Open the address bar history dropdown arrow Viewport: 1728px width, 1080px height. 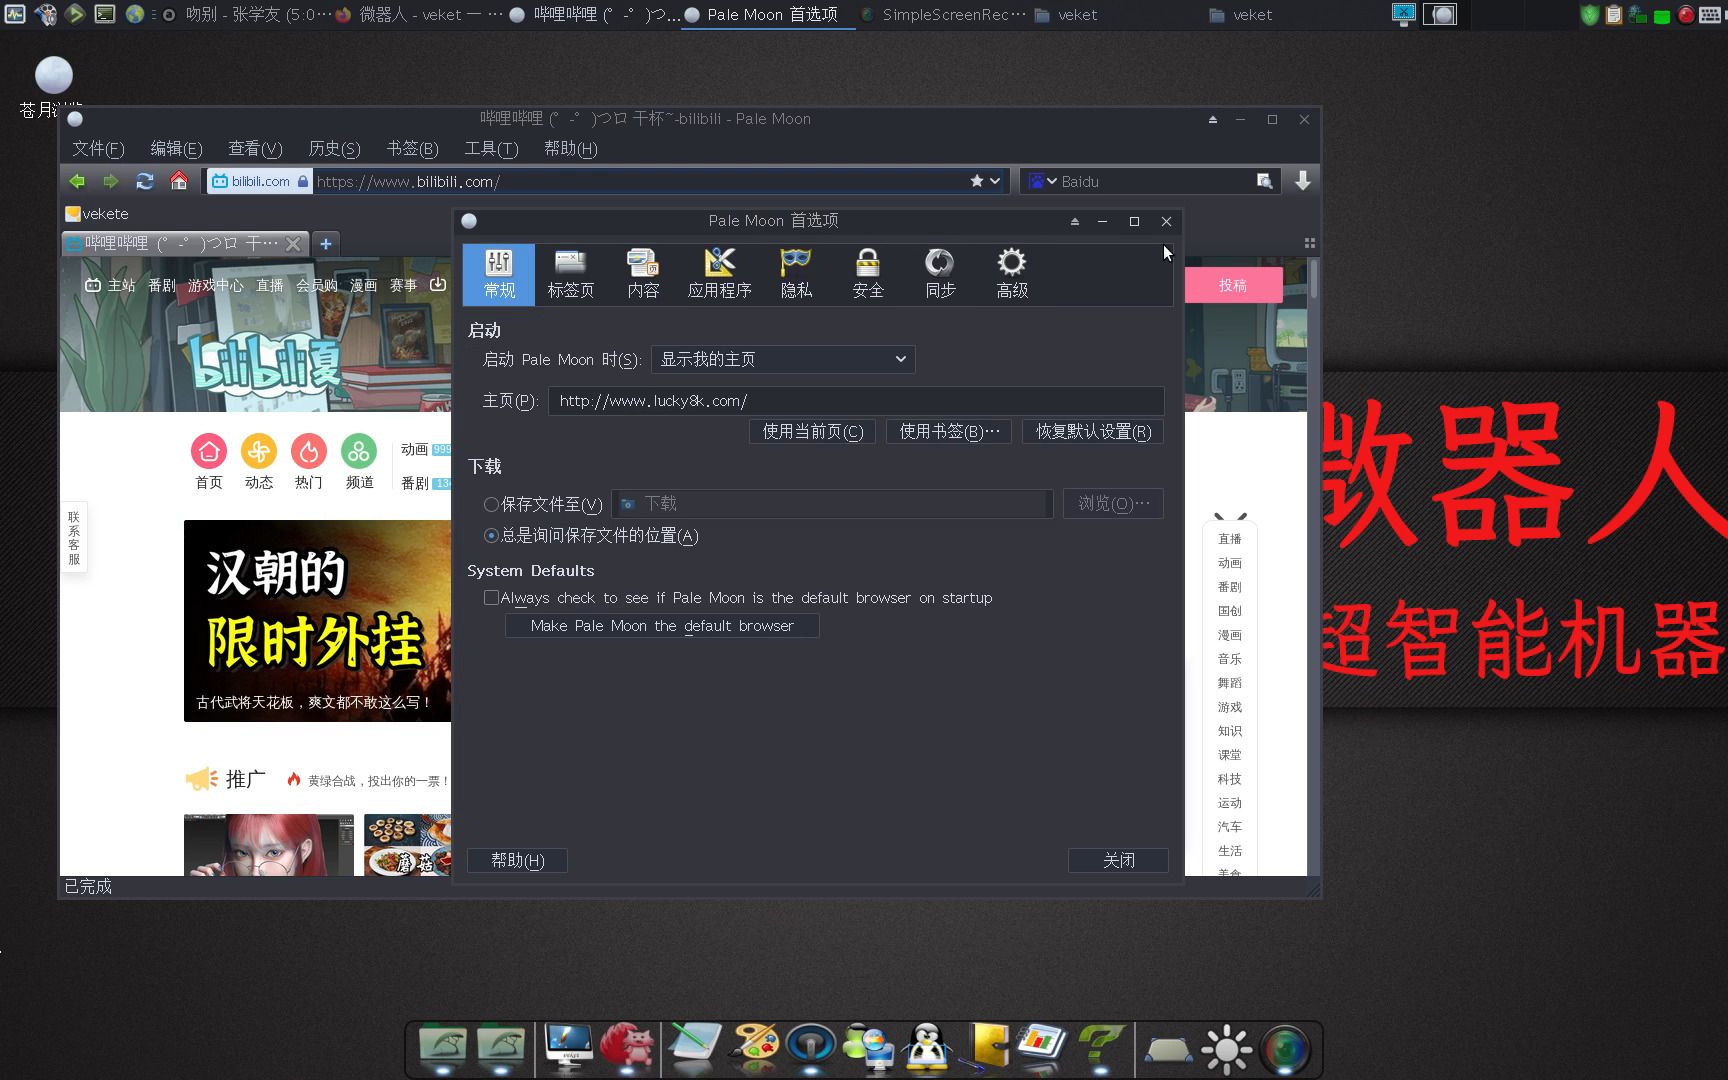(995, 181)
